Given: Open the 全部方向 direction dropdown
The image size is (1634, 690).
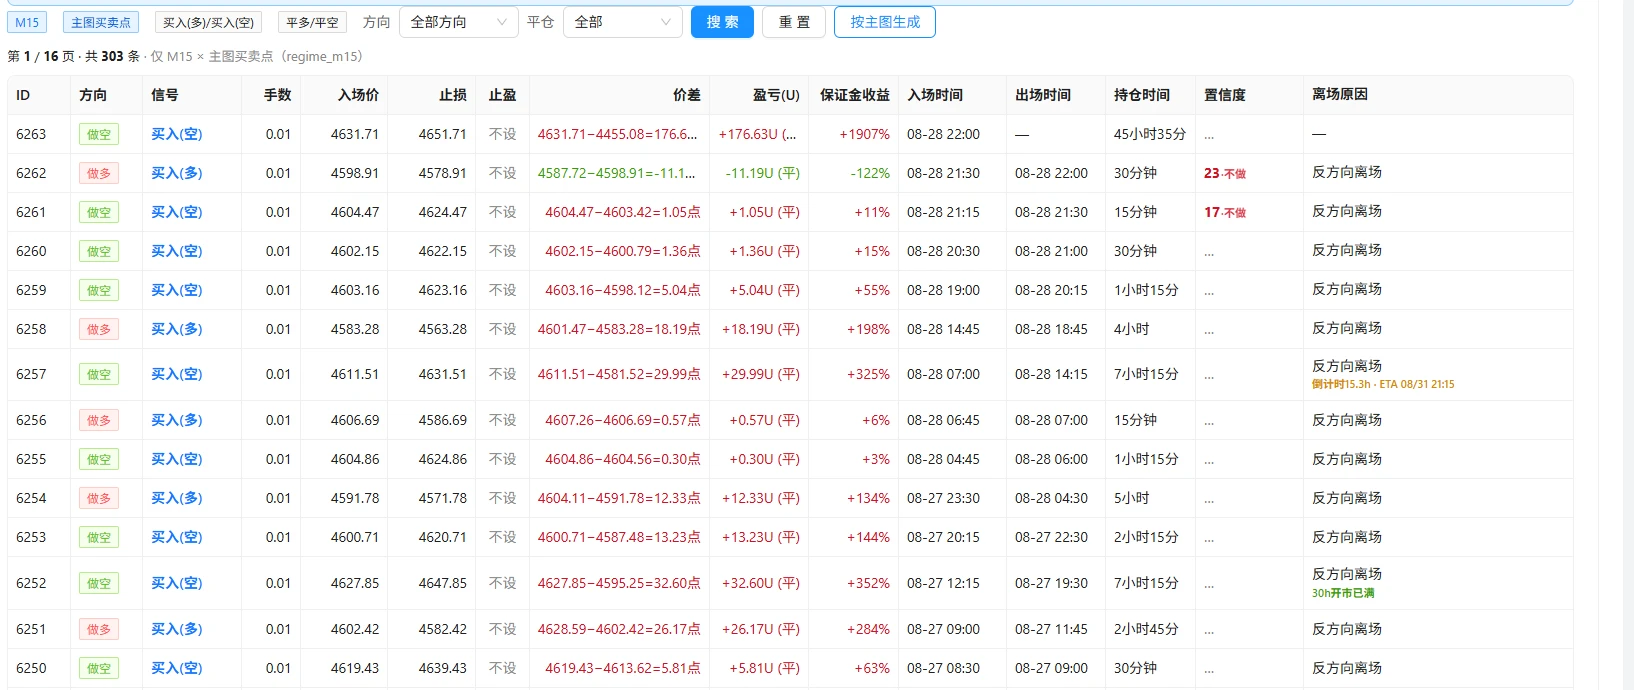Looking at the screenshot, I should pyautogui.click(x=458, y=22).
